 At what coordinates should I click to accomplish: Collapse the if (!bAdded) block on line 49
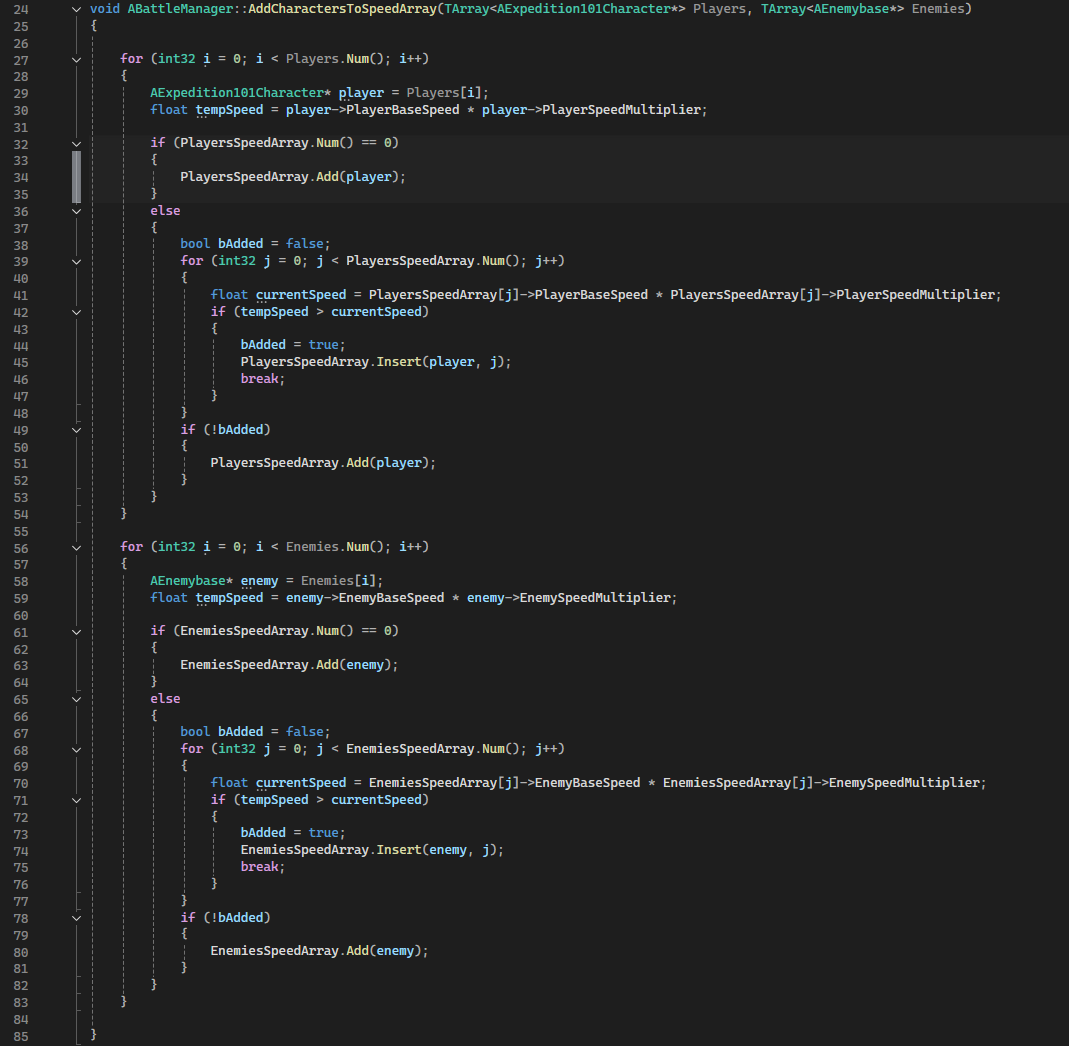(x=76, y=429)
